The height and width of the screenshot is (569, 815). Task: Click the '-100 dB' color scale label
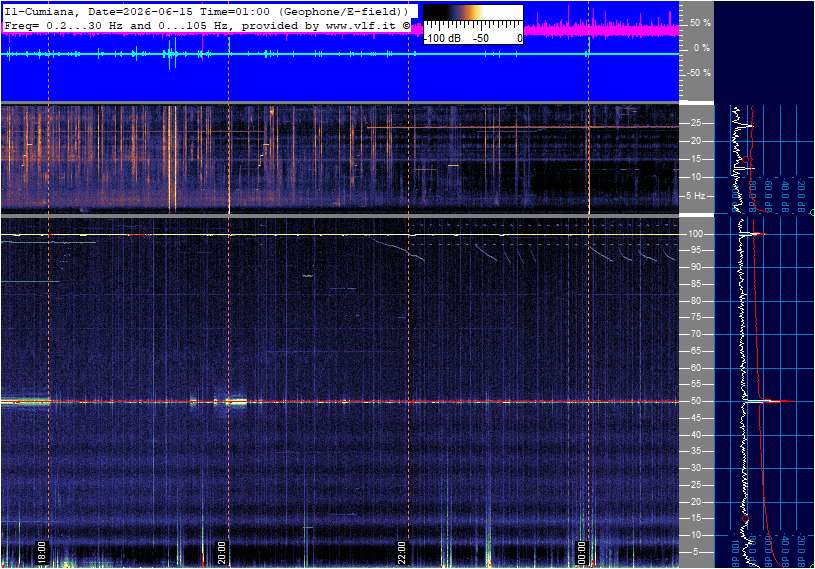(x=443, y=38)
